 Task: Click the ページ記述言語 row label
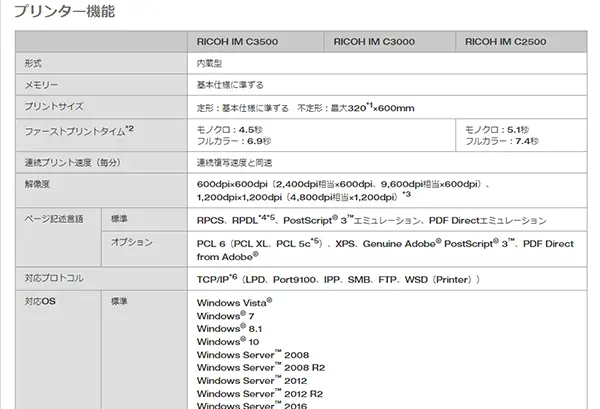point(54,219)
